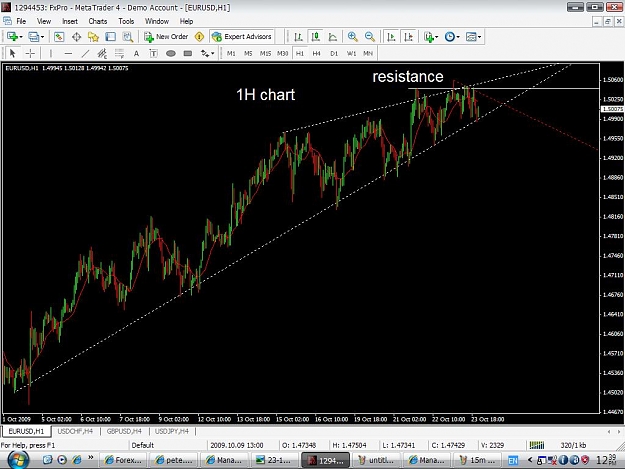Open the Market Watch window icon
Viewport: 625px width, 469px height.
point(59,37)
